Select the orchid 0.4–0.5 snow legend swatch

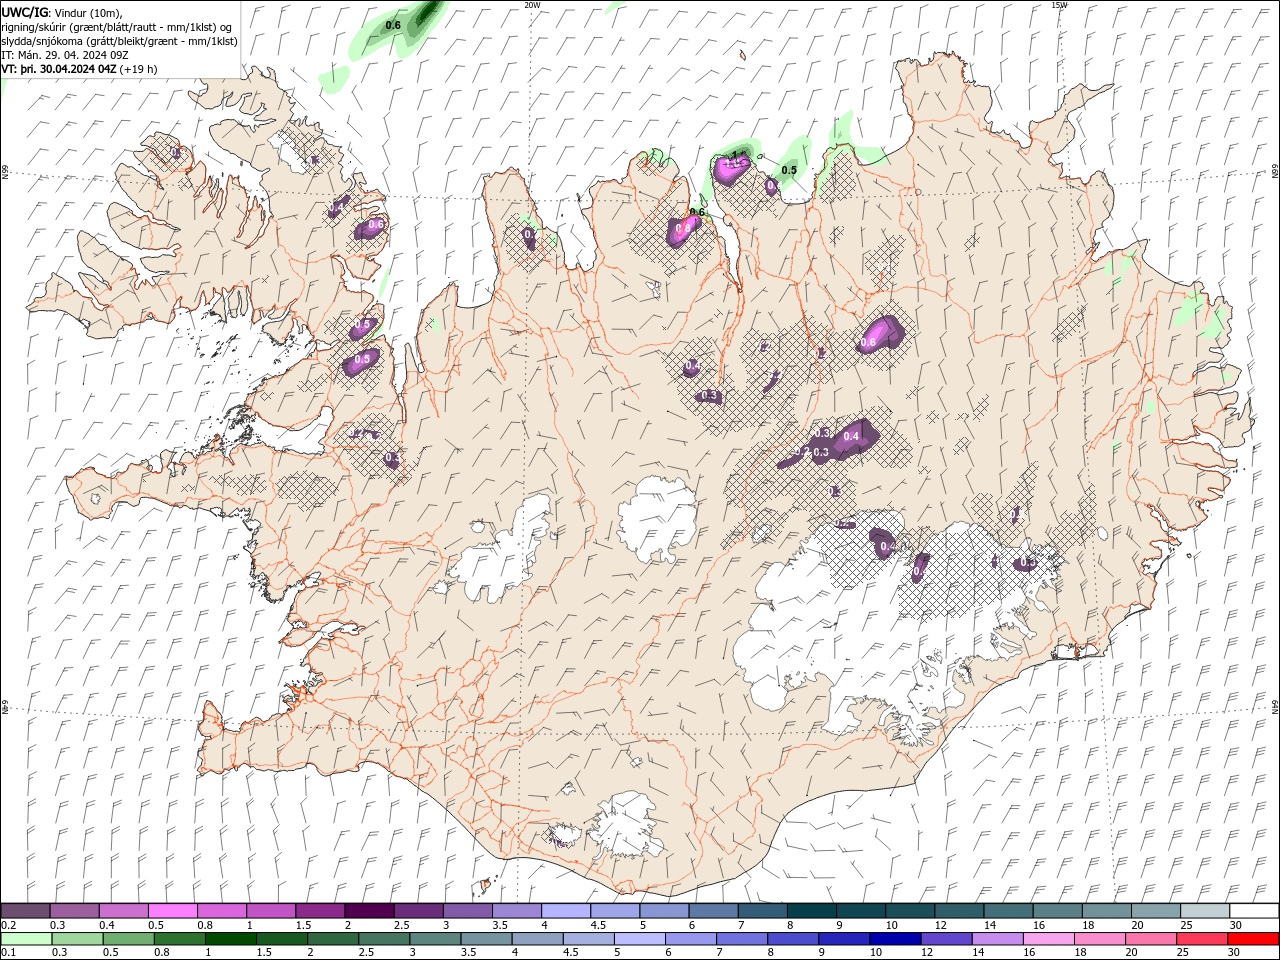[123, 911]
